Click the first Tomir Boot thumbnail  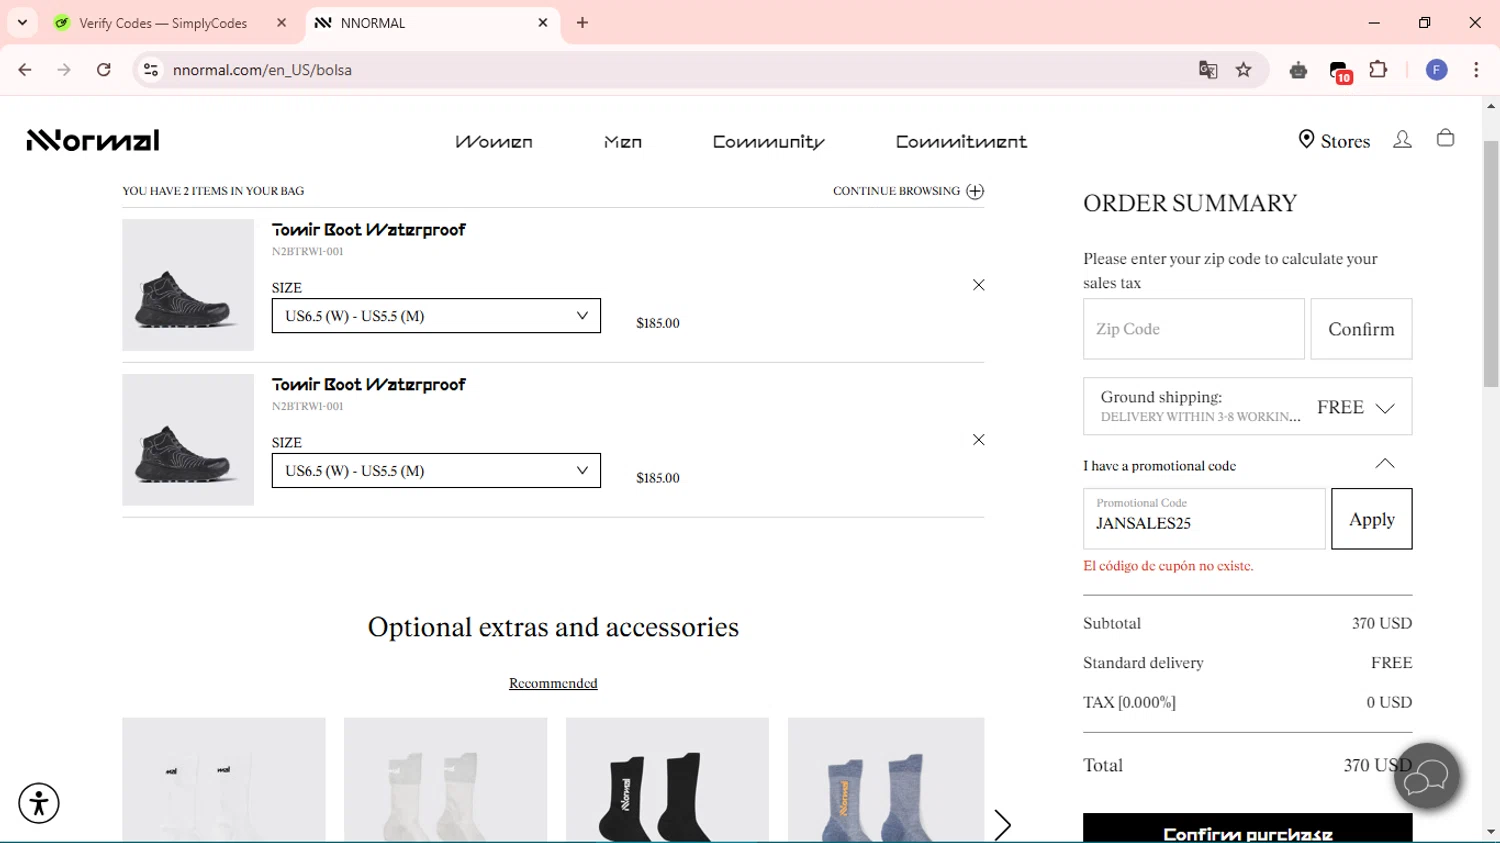pyautogui.click(x=188, y=285)
